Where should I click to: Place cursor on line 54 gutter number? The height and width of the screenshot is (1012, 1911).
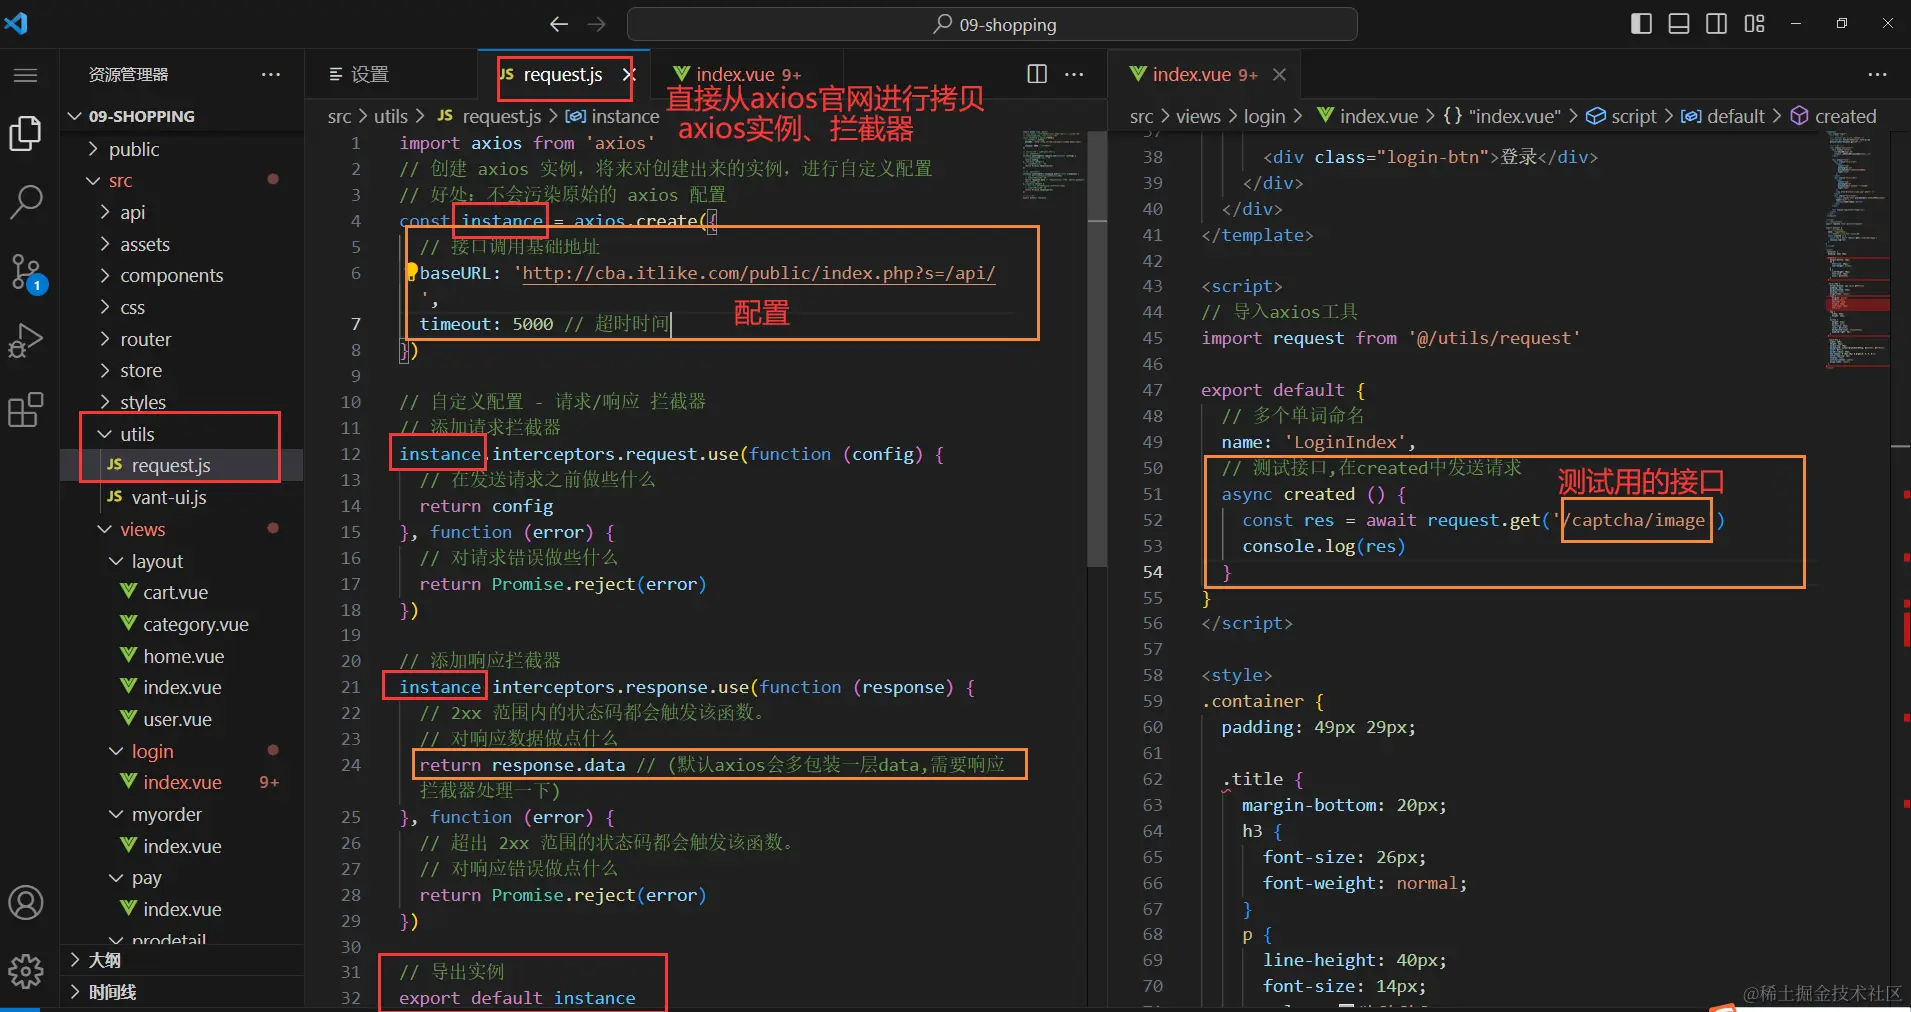(1152, 572)
